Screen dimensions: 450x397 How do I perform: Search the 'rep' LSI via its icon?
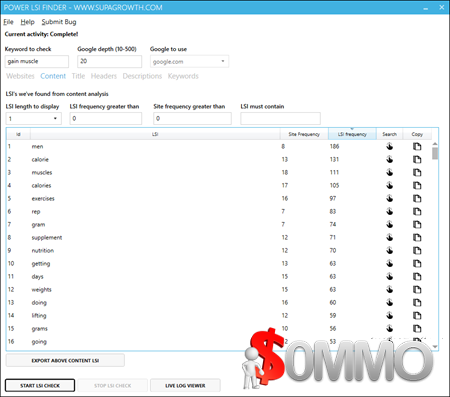click(389, 211)
